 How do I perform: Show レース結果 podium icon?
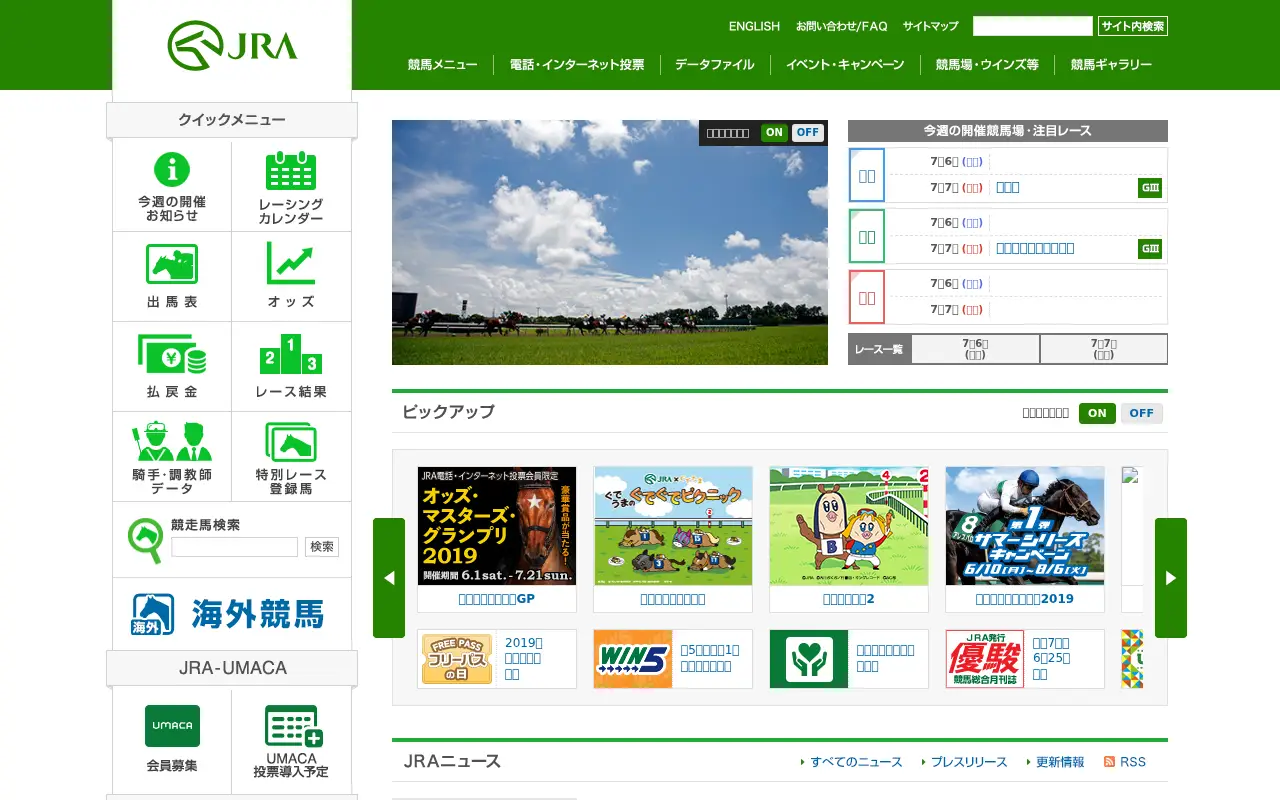coord(291,366)
